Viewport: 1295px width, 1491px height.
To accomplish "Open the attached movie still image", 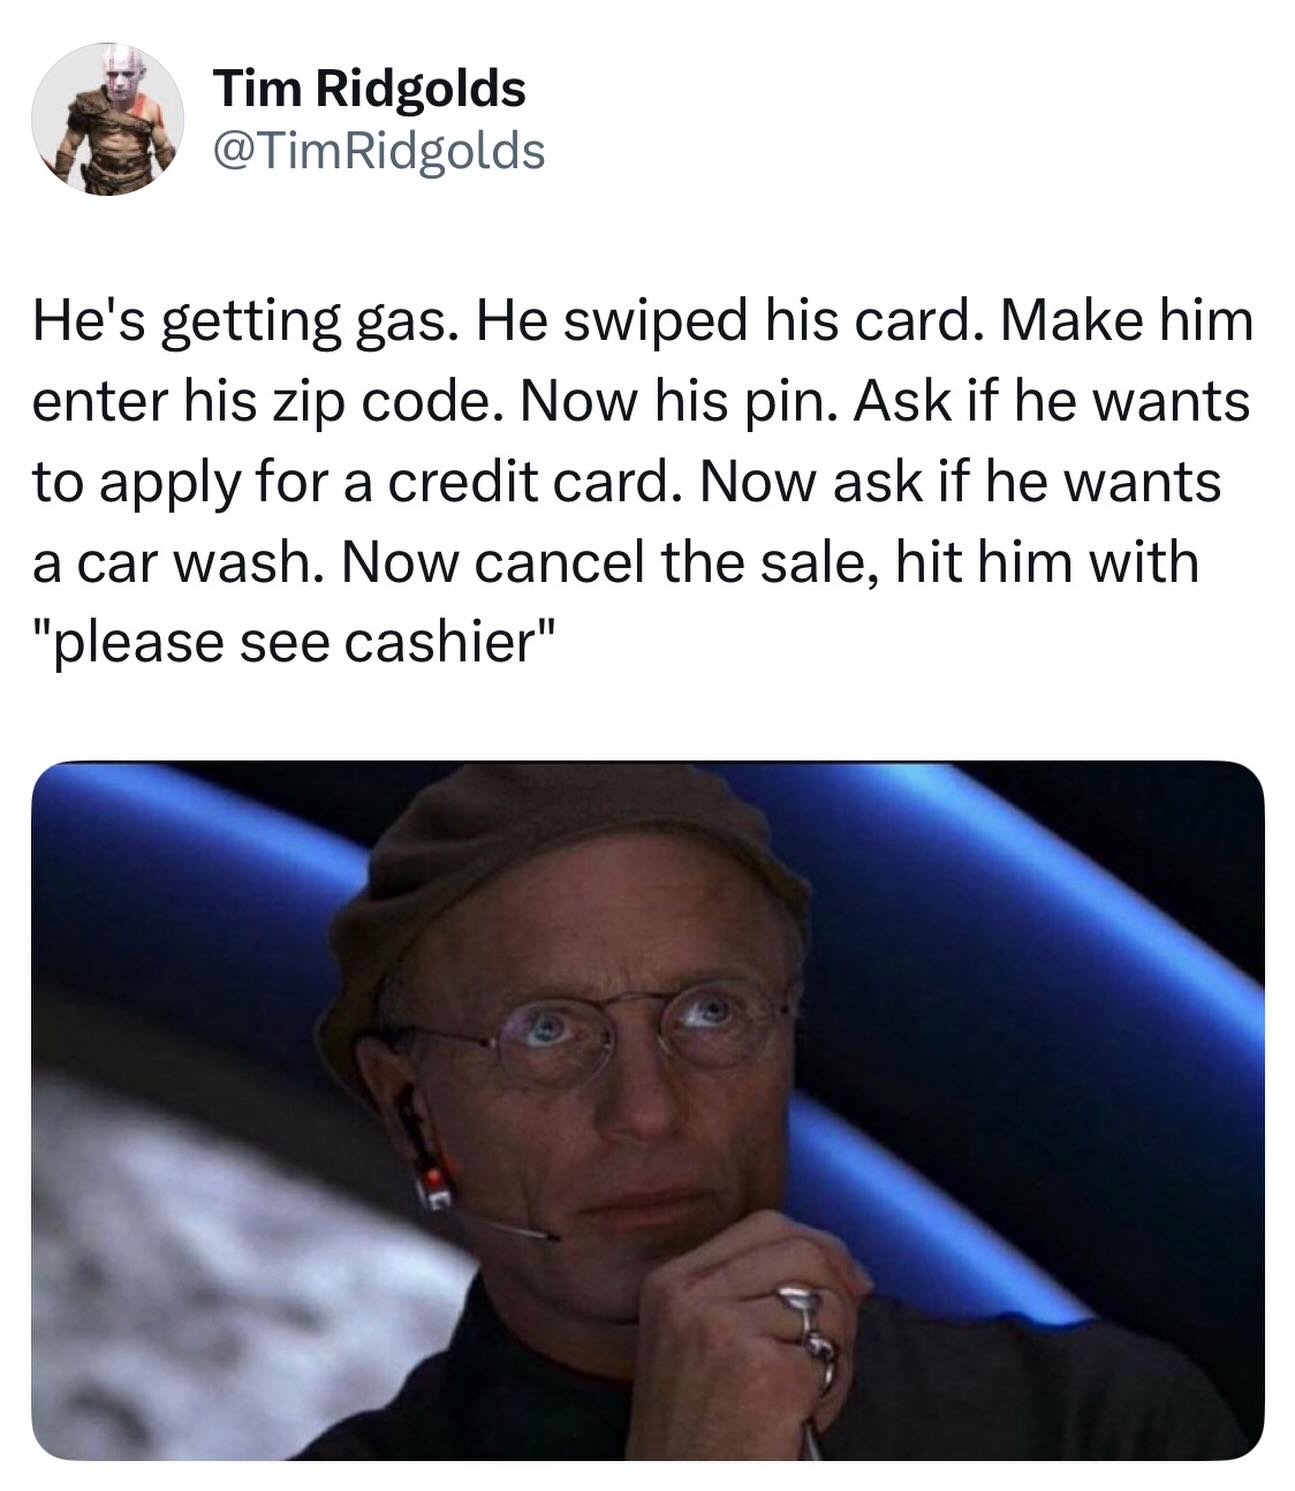I will pos(648,1110).
